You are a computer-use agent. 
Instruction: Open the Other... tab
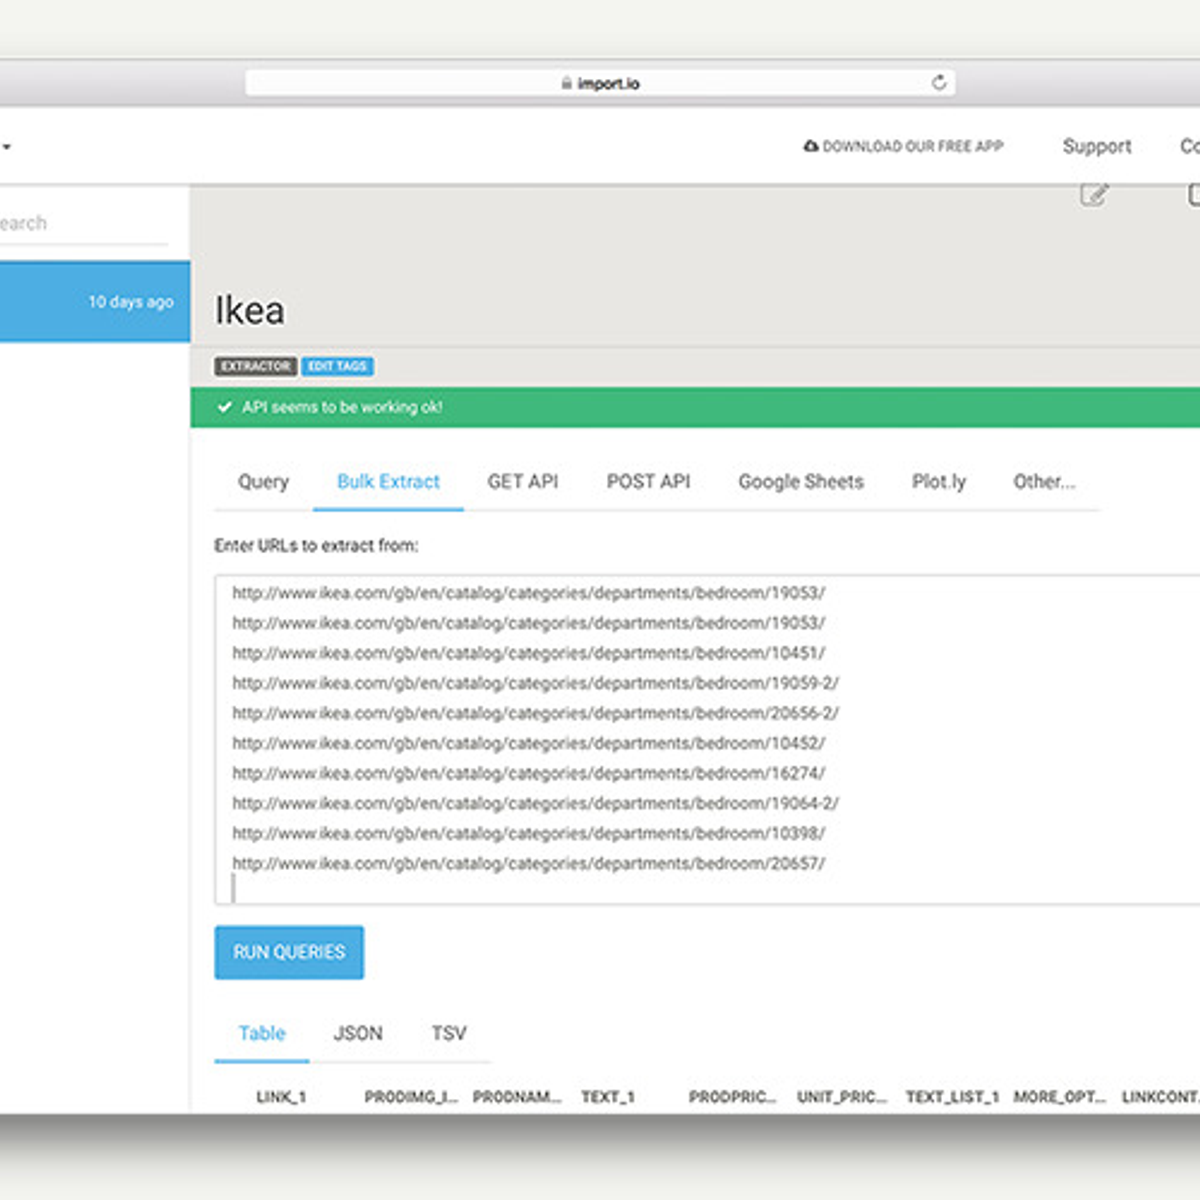point(1044,481)
